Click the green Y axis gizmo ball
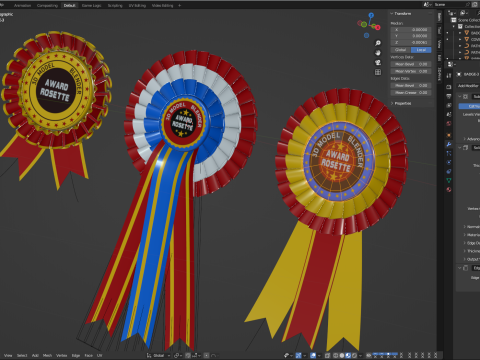This screenshot has width=480, height=360. (x=364, y=24)
